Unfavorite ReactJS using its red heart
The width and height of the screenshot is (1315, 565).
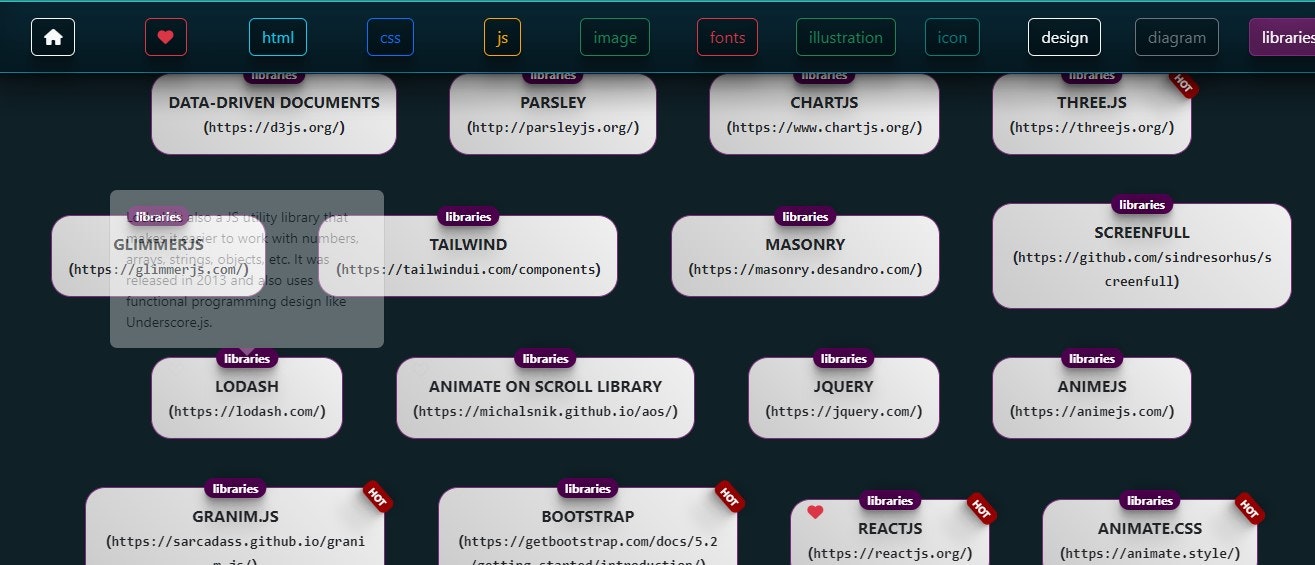coord(815,512)
